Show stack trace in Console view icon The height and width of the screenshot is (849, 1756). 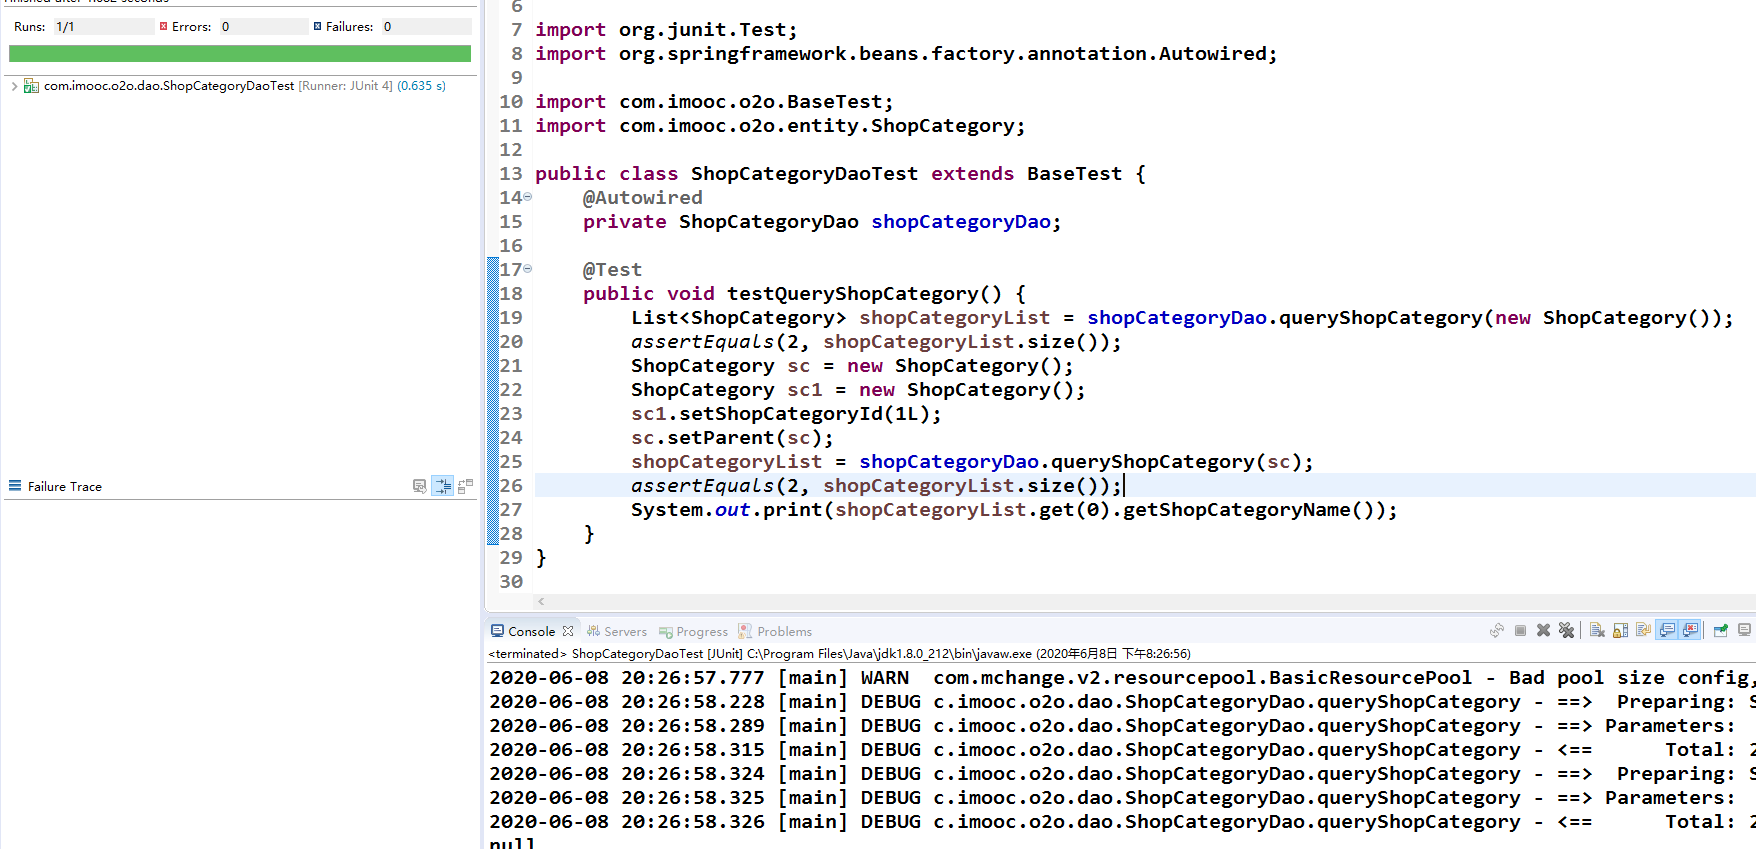(419, 487)
